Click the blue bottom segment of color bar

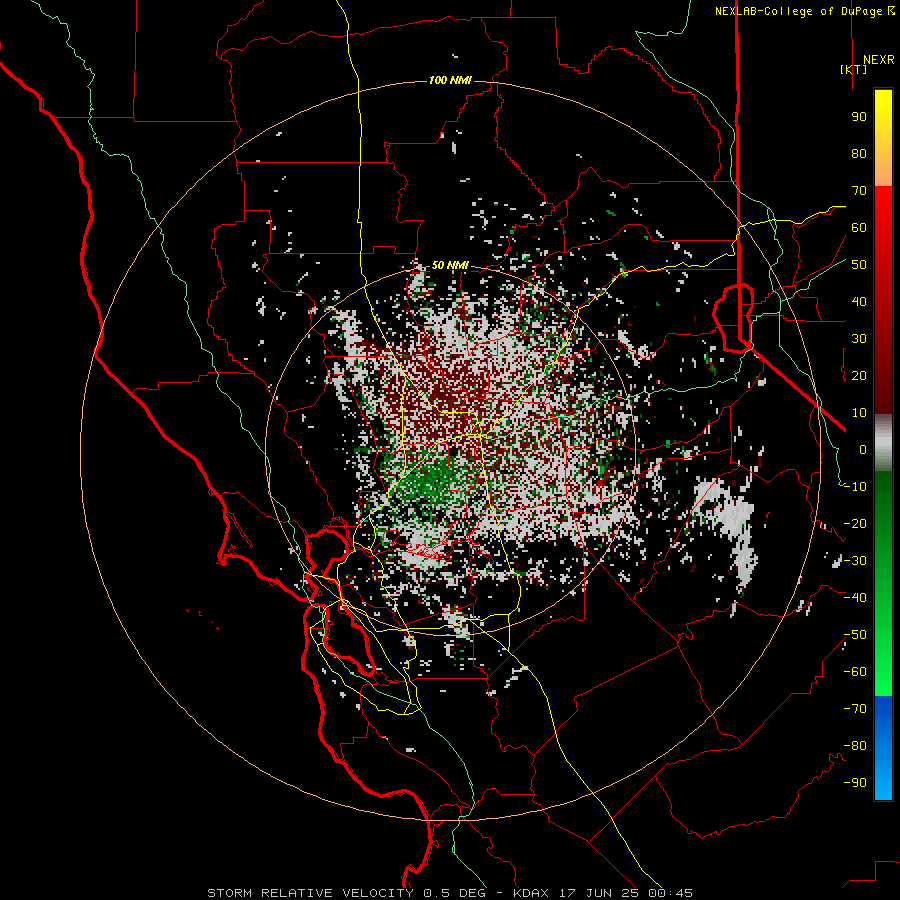click(883, 748)
